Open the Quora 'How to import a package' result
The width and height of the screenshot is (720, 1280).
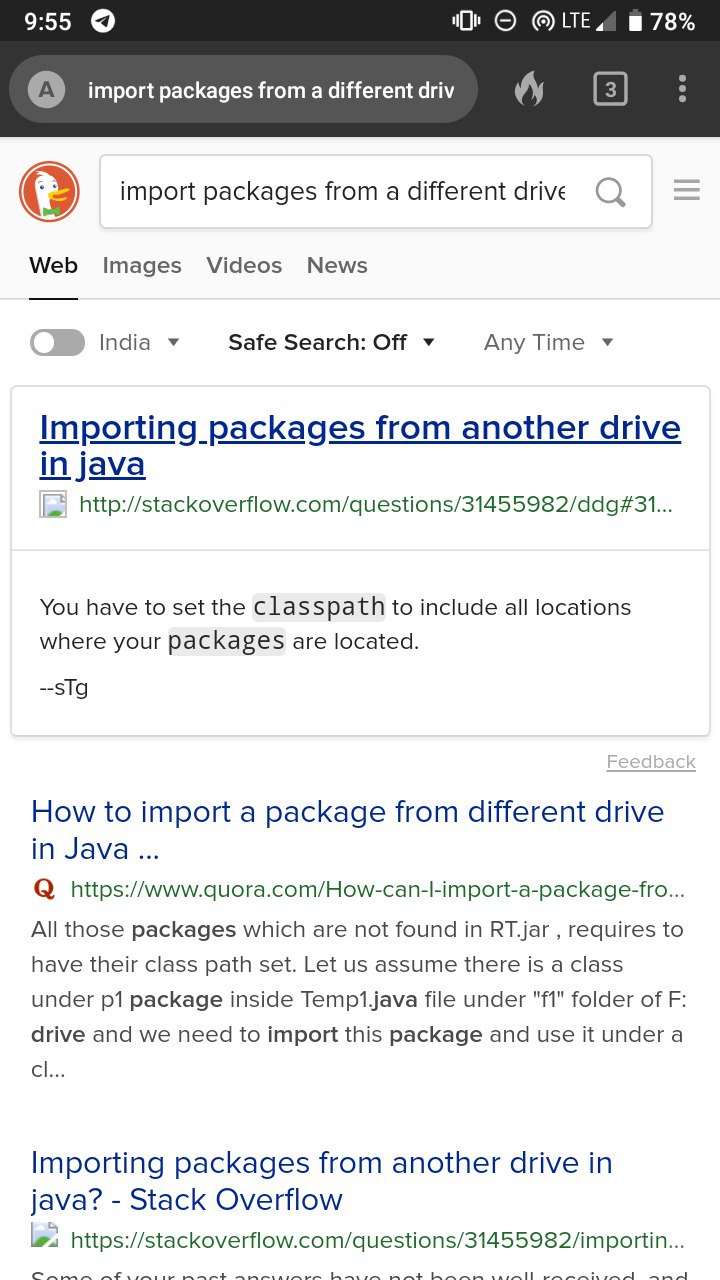(347, 830)
